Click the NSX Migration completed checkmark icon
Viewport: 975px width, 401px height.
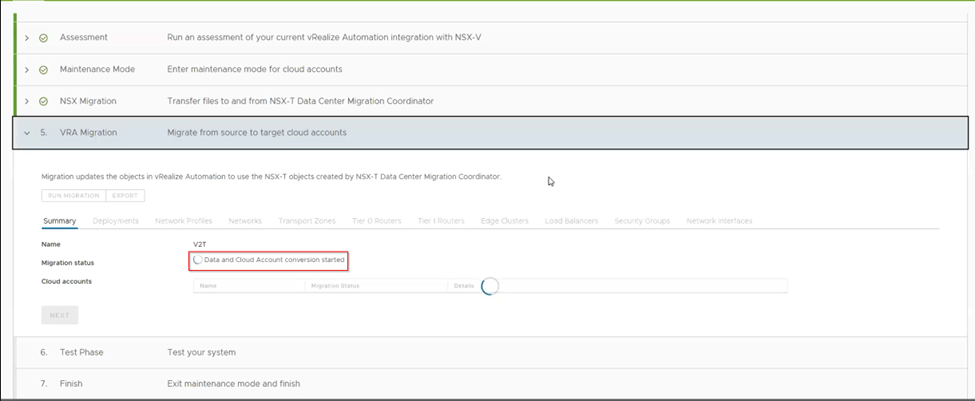tap(43, 101)
